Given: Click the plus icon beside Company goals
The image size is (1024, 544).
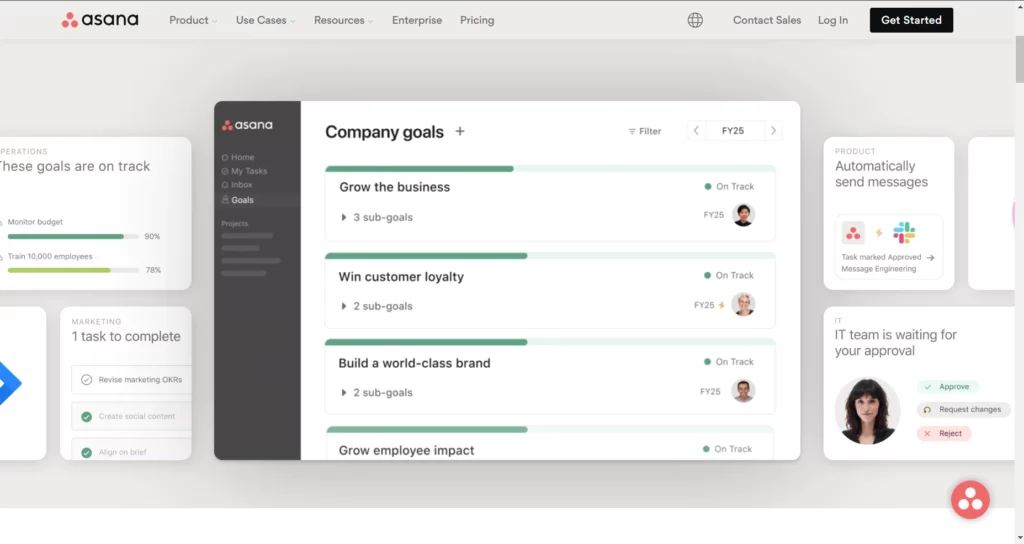Looking at the screenshot, I should 460,131.
